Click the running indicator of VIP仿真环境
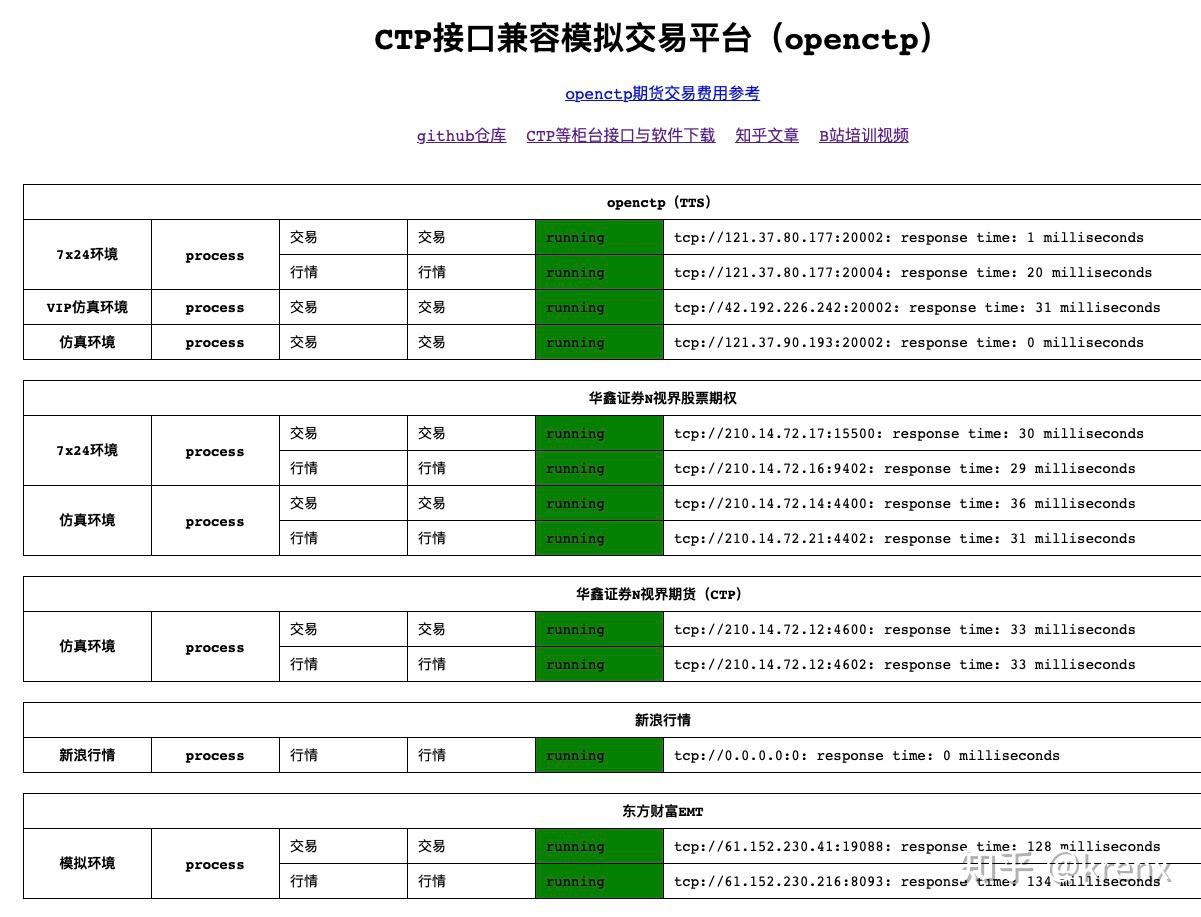The image size is (1201, 917). [x=598, y=307]
